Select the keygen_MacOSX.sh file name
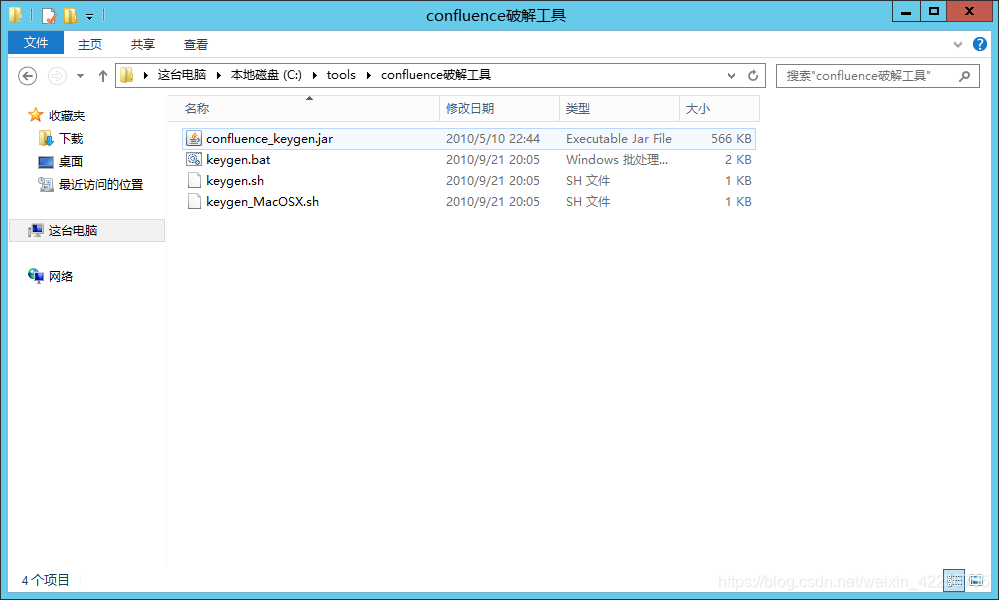 coord(262,201)
